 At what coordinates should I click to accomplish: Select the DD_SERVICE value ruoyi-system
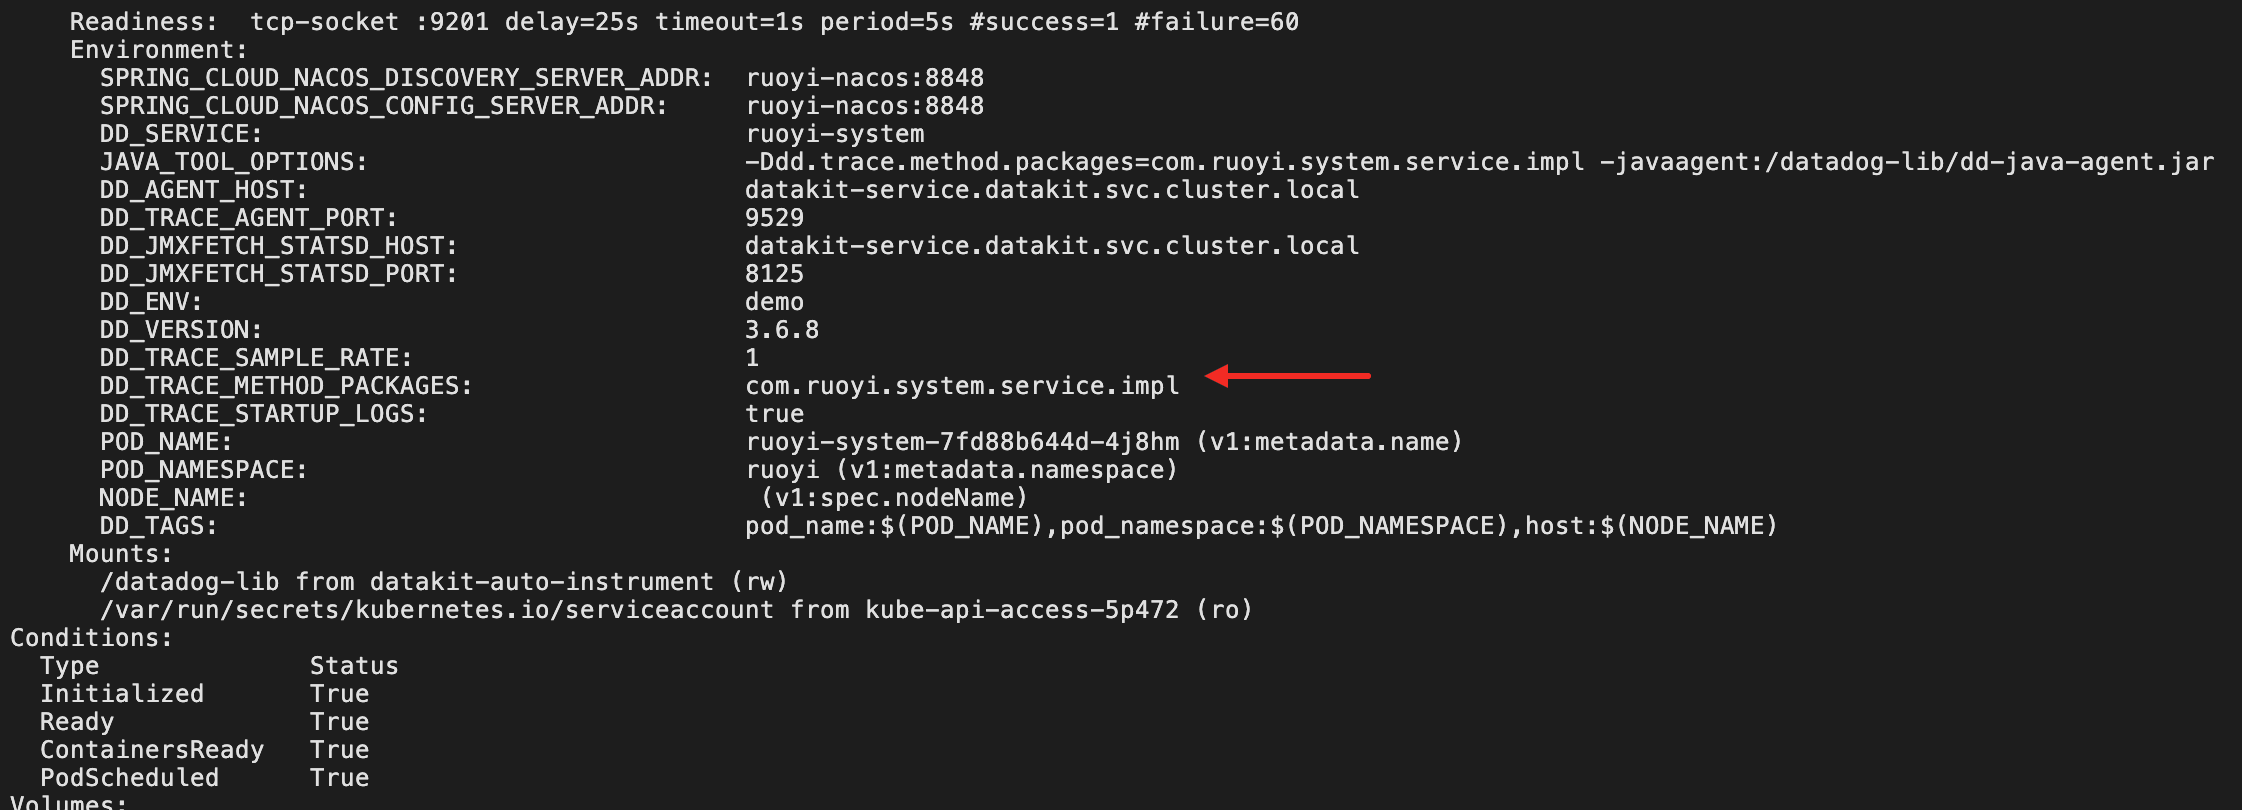835,134
